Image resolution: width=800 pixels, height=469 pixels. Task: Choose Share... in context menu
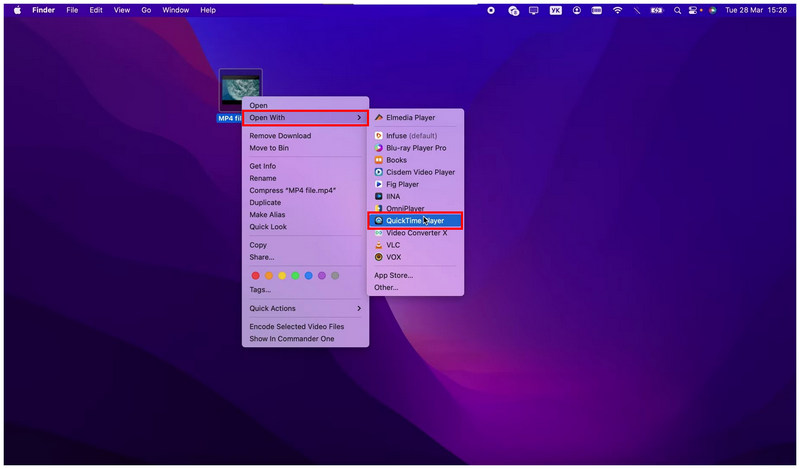[x=305, y=257]
